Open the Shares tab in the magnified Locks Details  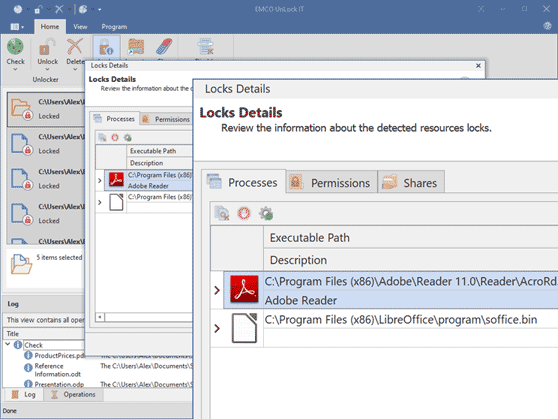(x=411, y=182)
